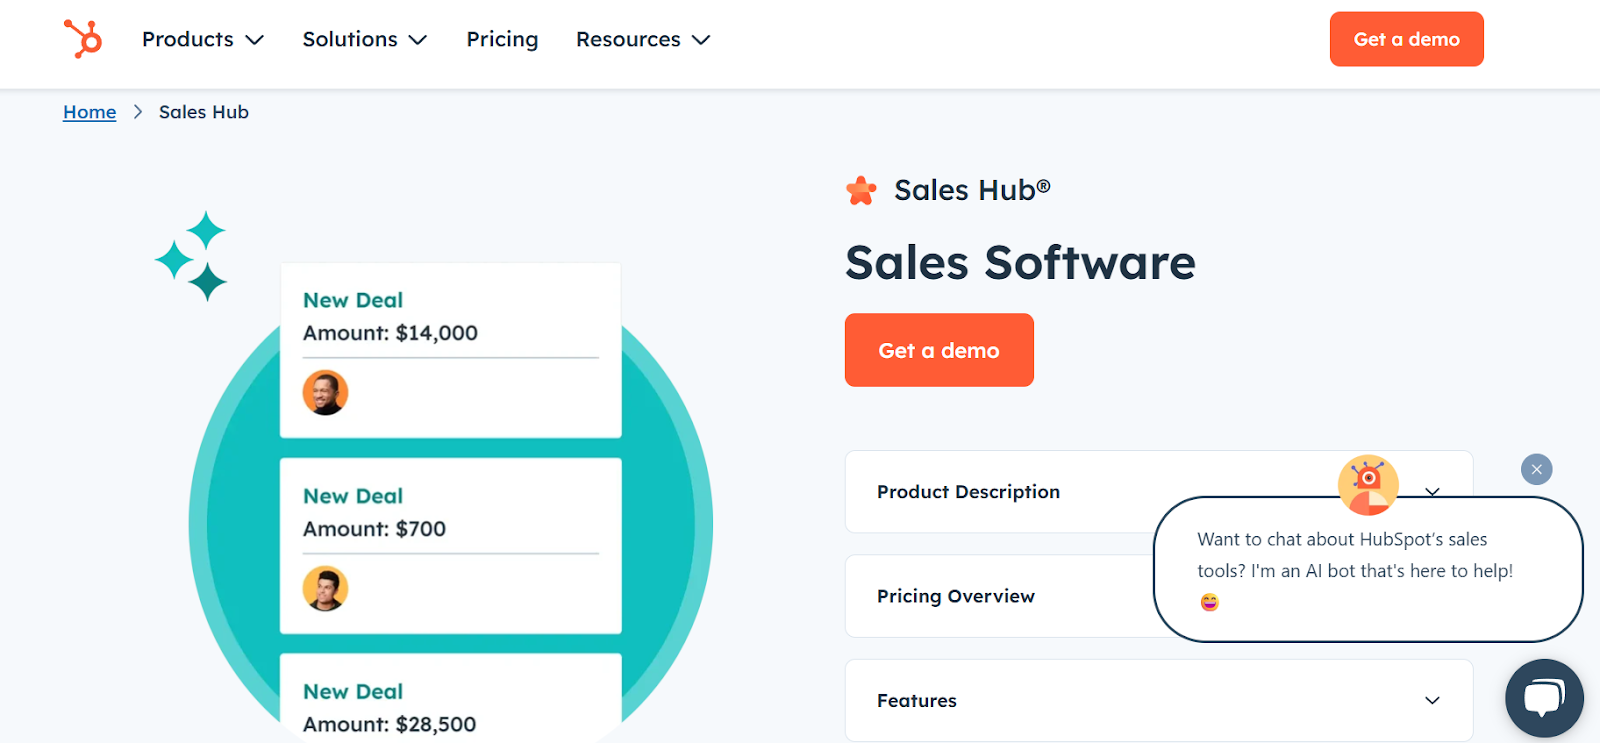Image resolution: width=1600 pixels, height=743 pixels.
Task: Open the chat widget launcher
Action: point(1544,698)
